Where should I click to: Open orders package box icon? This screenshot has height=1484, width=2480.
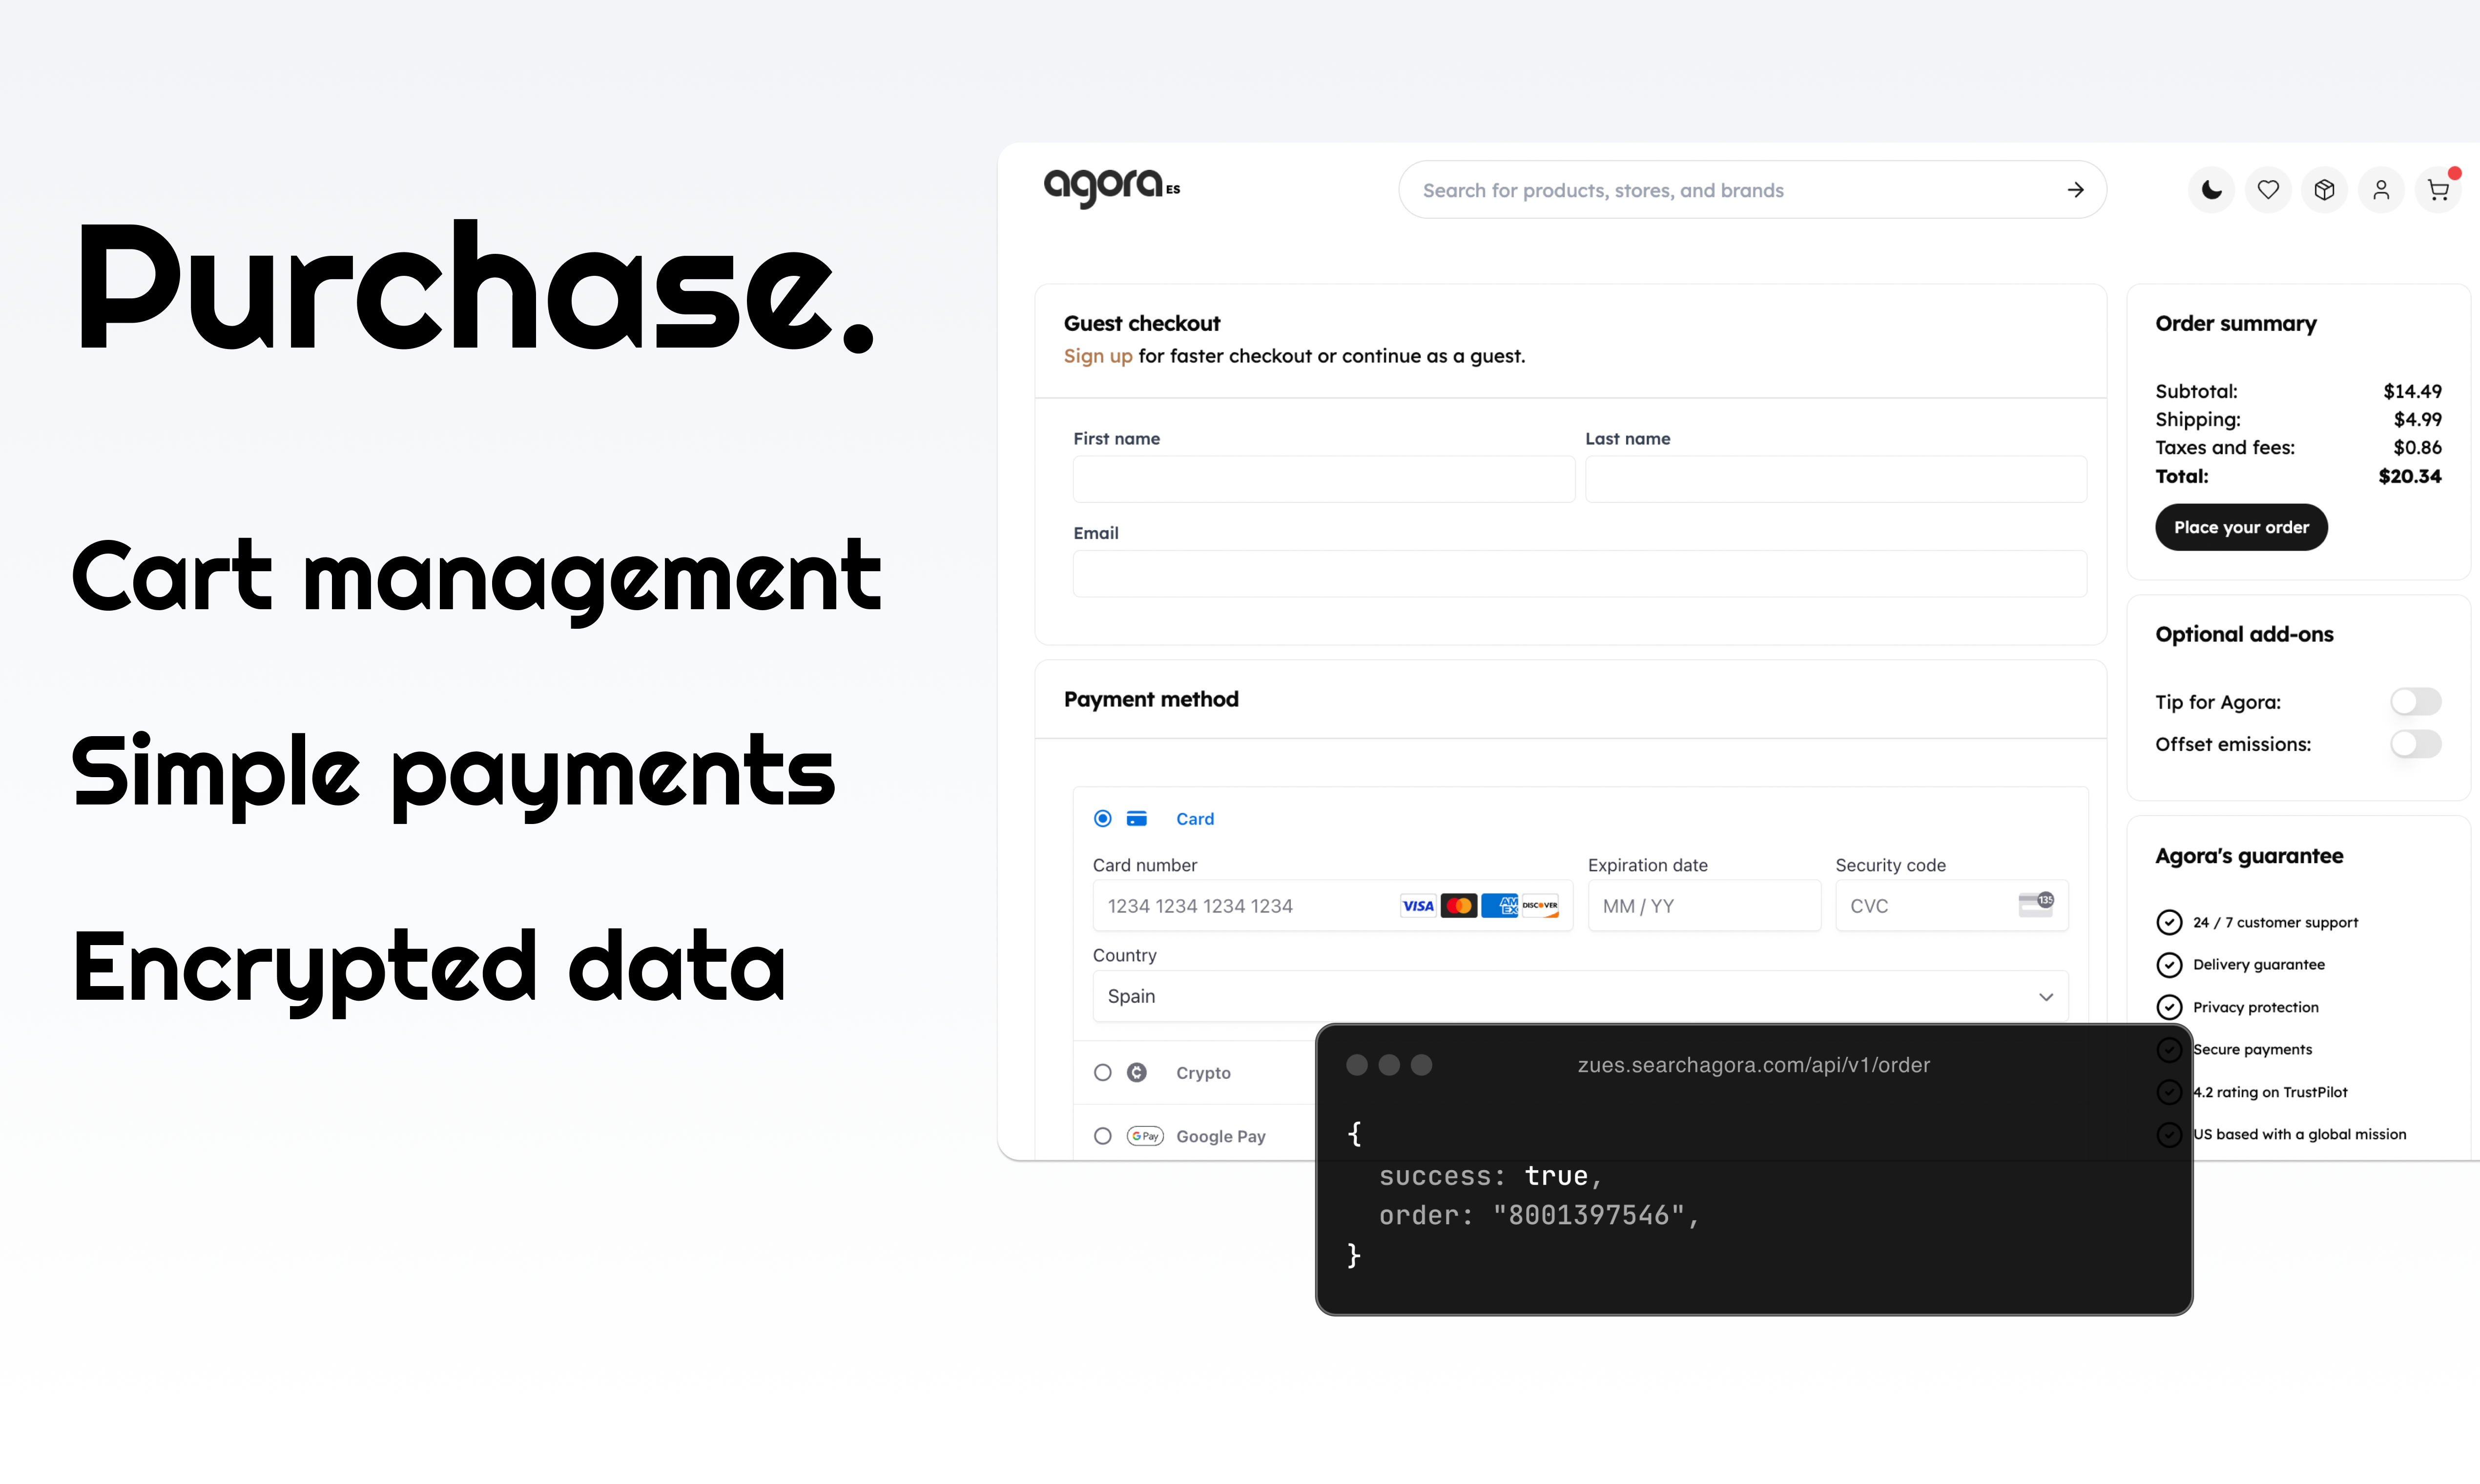pos(2324,190)
